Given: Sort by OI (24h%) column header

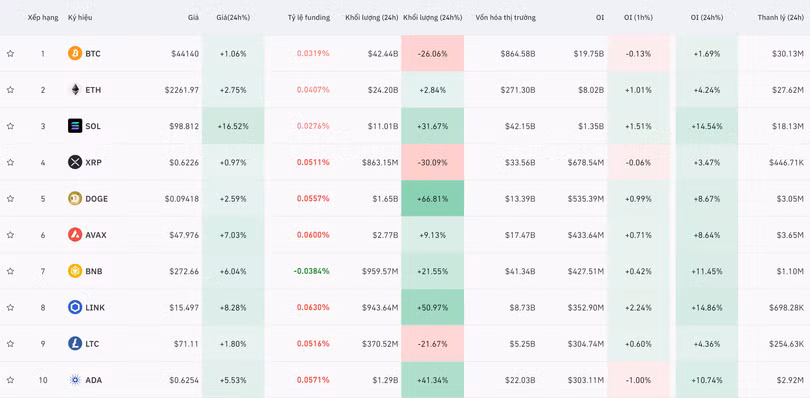Looking at the screenshot, I should [707, 18].
